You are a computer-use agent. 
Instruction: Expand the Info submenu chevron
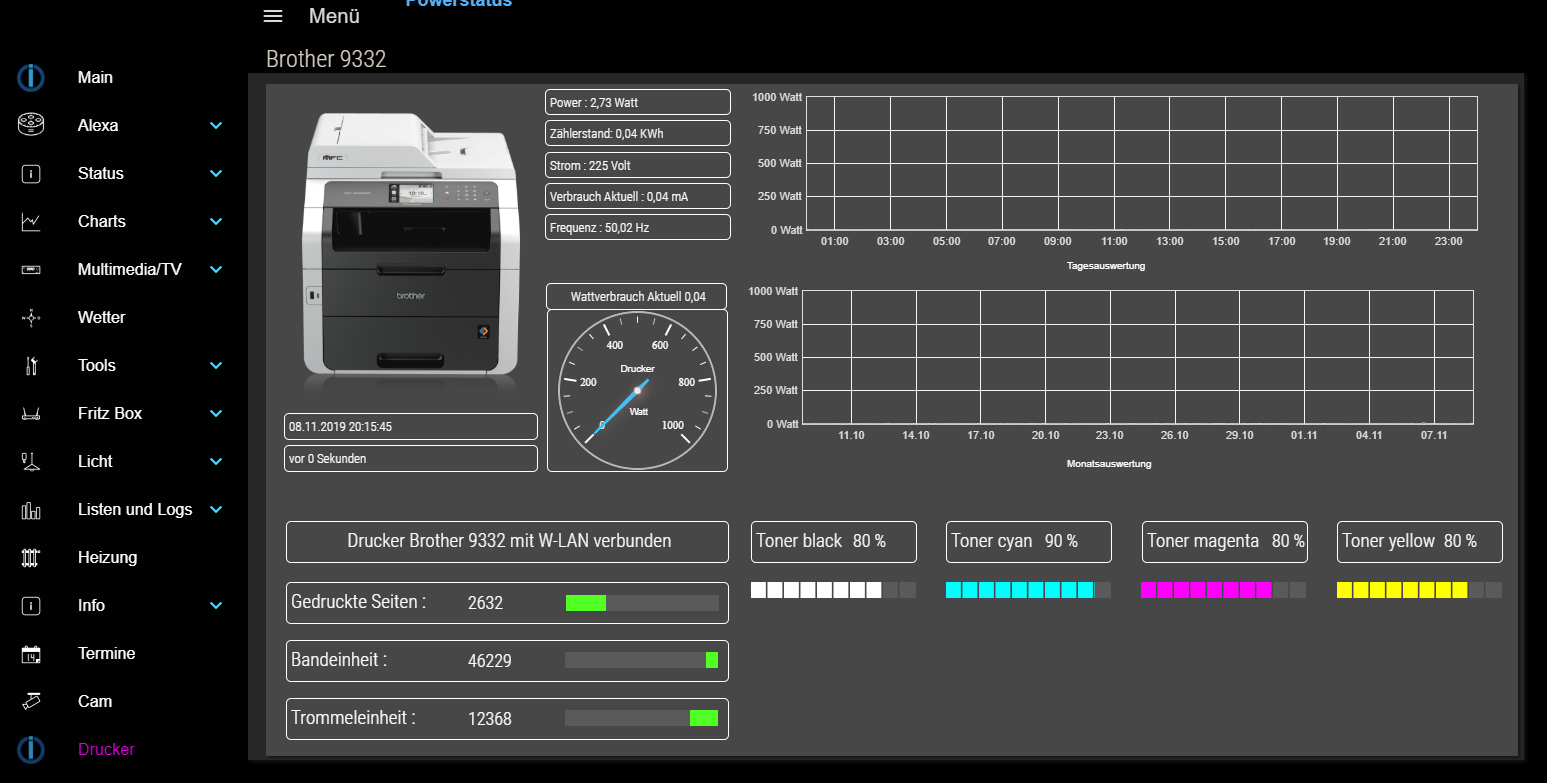click(216, 606)
